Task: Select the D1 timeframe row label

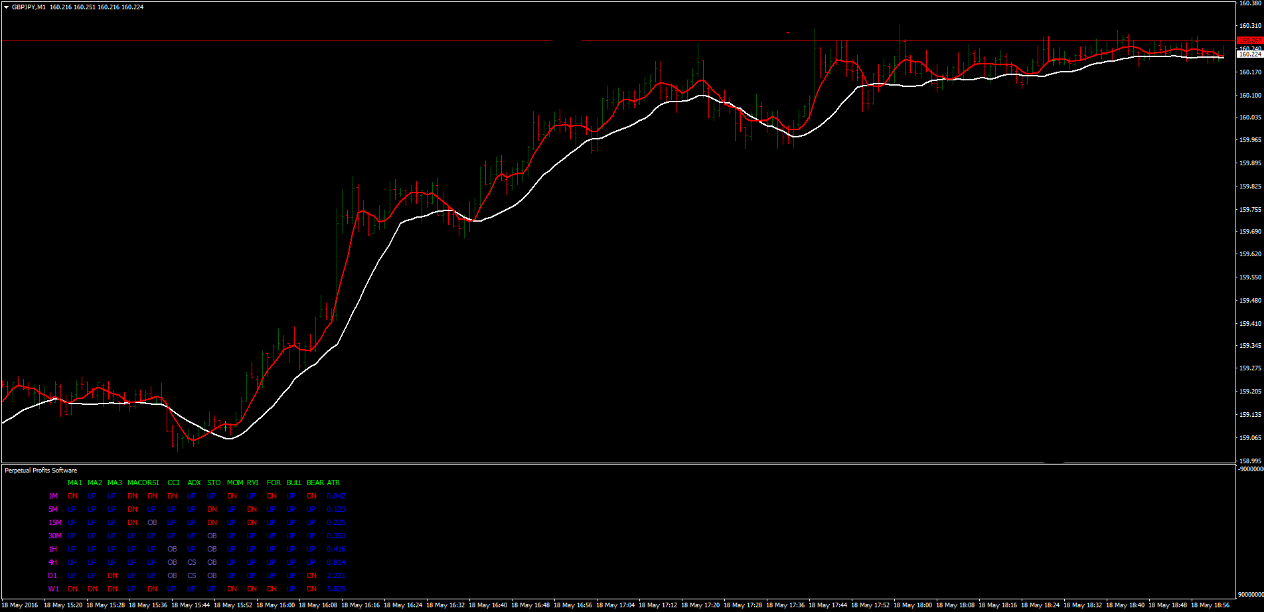Action: (x=52, y=575)
